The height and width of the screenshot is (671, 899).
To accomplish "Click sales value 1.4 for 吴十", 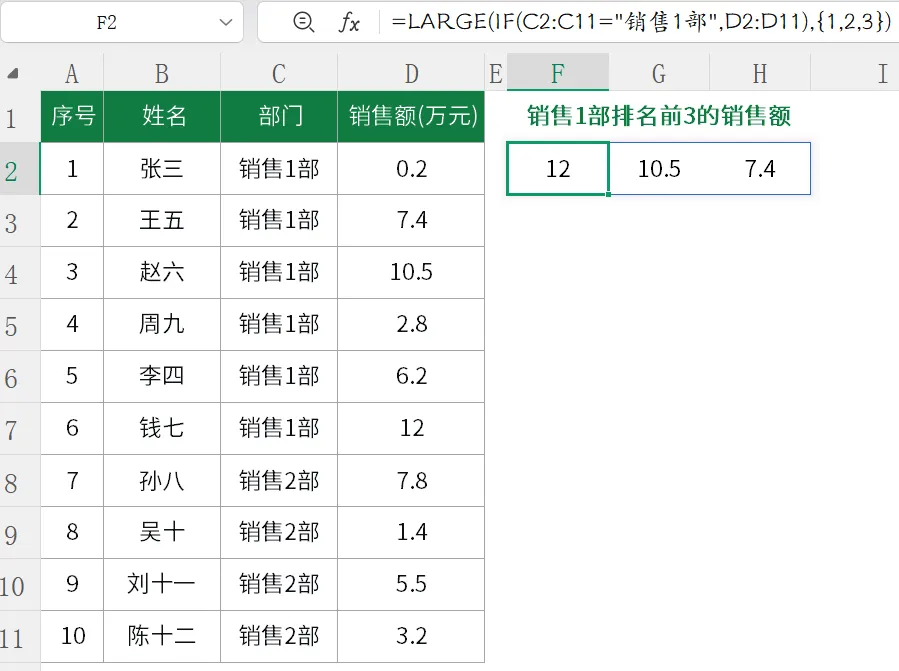I will [411, 532].
